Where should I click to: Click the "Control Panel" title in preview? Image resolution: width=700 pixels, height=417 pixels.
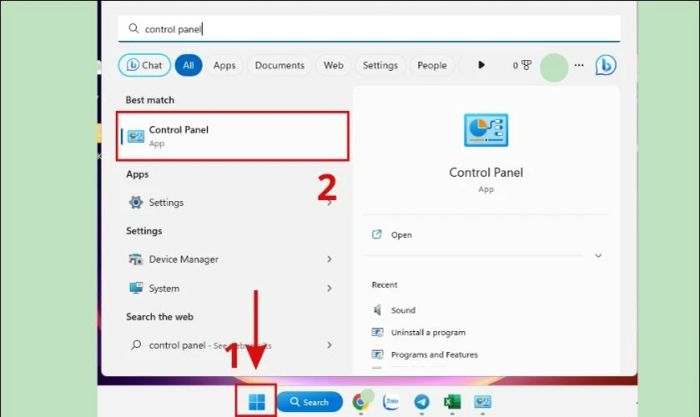click(x=486, y=172)
